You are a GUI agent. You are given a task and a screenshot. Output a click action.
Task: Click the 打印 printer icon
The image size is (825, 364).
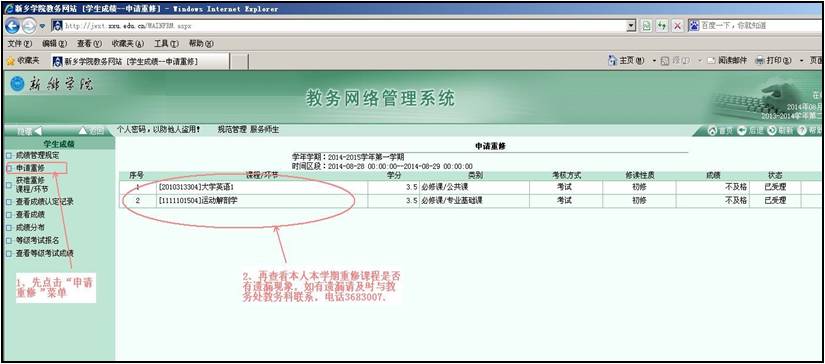point(760,61)
